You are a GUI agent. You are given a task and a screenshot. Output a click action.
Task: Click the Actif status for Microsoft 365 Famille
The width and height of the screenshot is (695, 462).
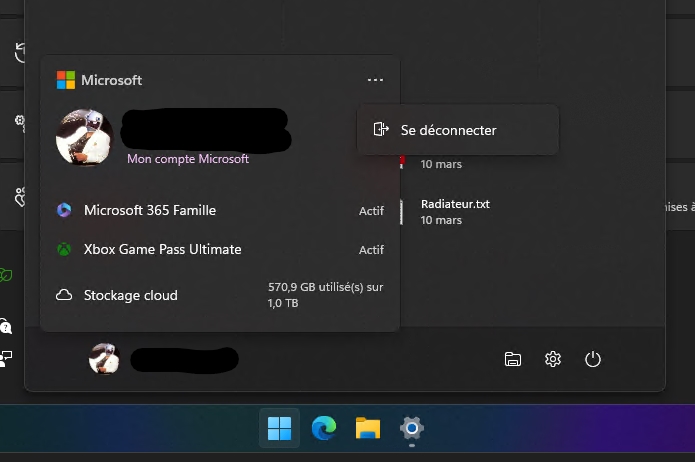tap(371, 211)
